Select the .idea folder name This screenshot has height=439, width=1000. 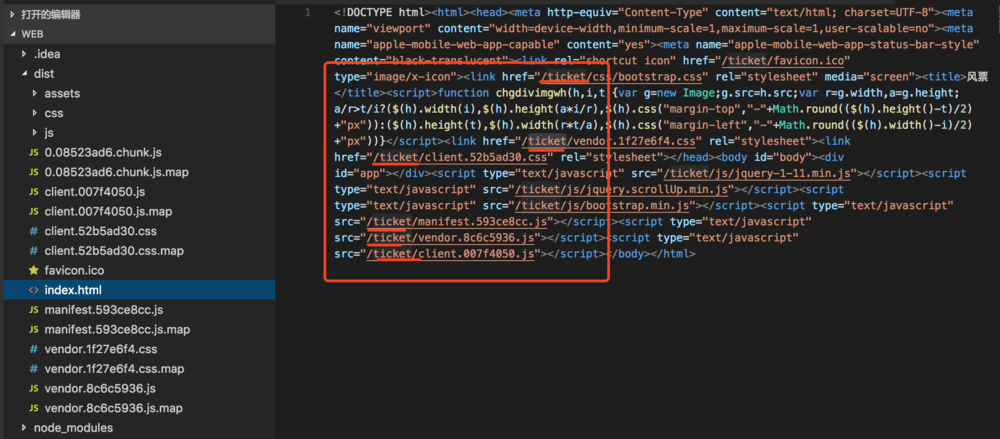pyautogui.click(x=47, y=54)
